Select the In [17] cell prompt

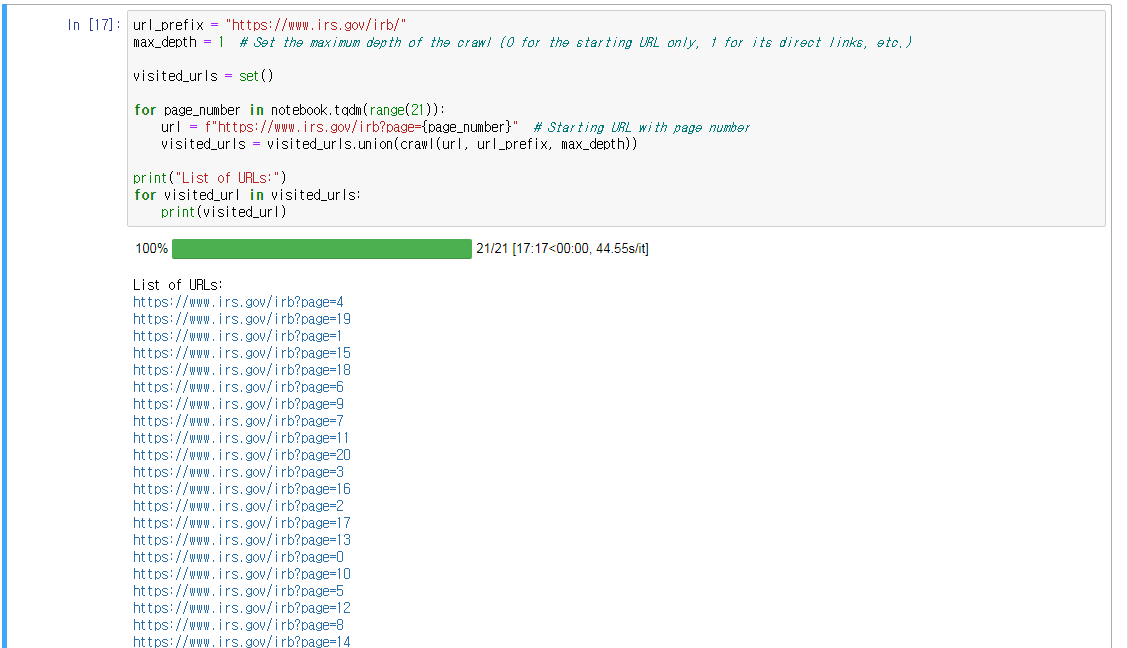point(94,25)
